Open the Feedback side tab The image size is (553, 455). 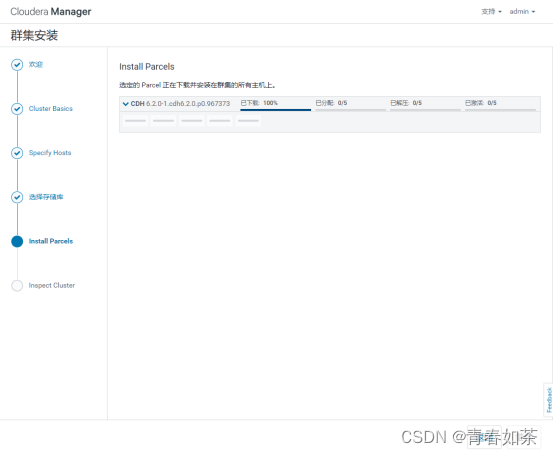click(549, 400)
